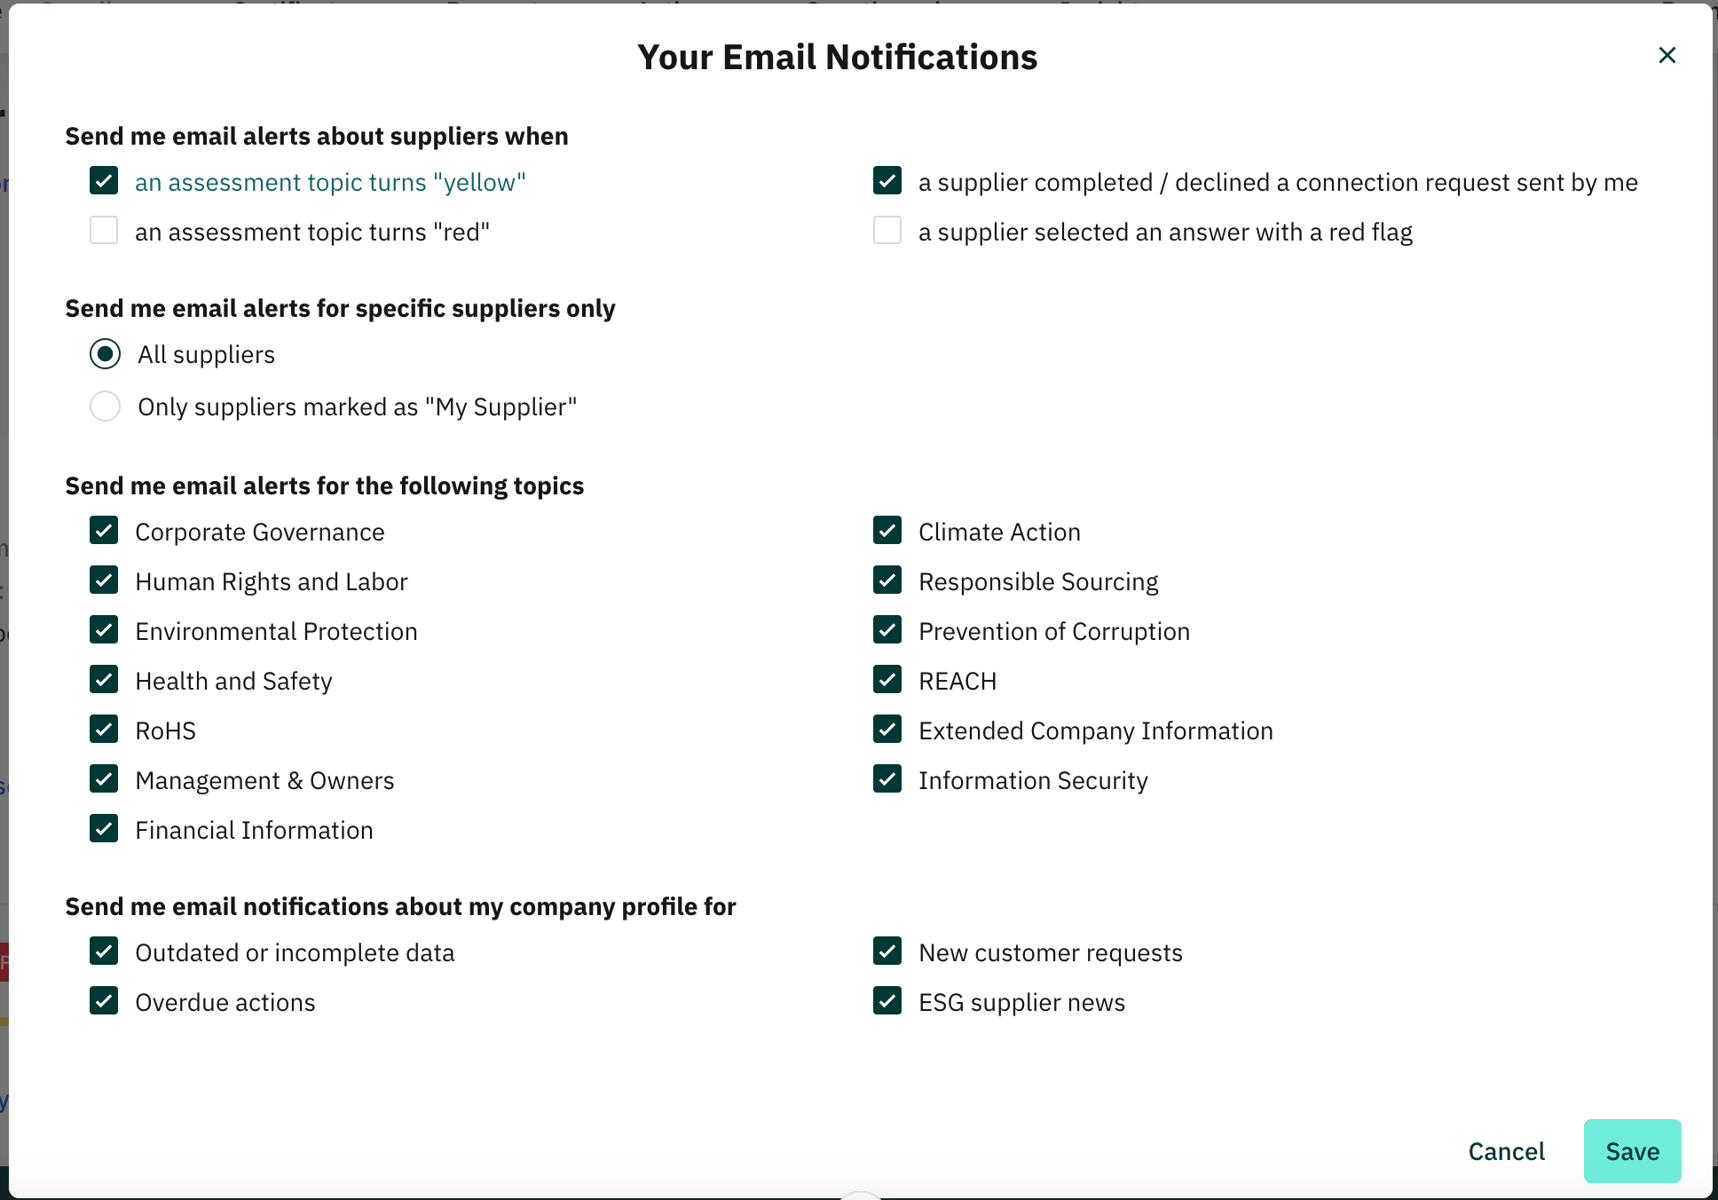Viewport: 1718px width, 1200px height.
Task: Toggle Health and Safety email alerts
Action: coord(103,680)
